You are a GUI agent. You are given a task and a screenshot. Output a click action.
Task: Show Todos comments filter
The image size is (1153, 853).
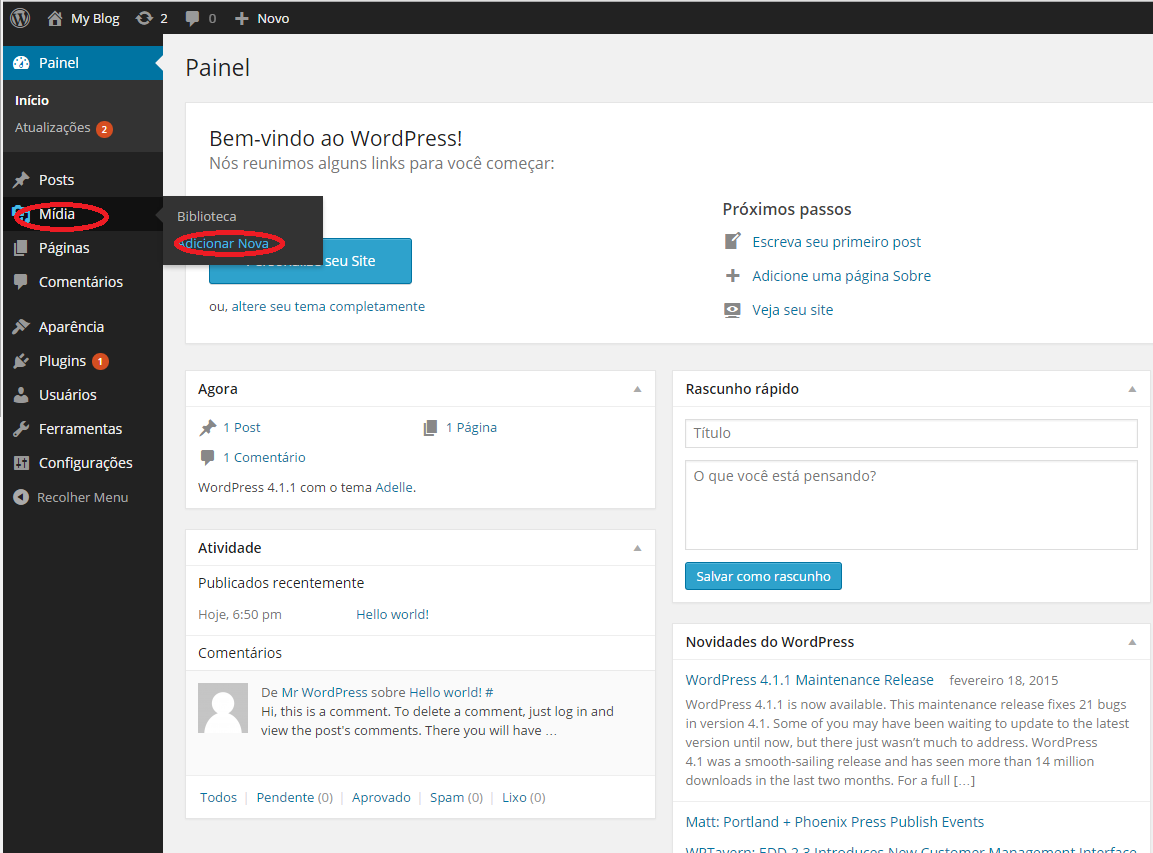point(218,798)
